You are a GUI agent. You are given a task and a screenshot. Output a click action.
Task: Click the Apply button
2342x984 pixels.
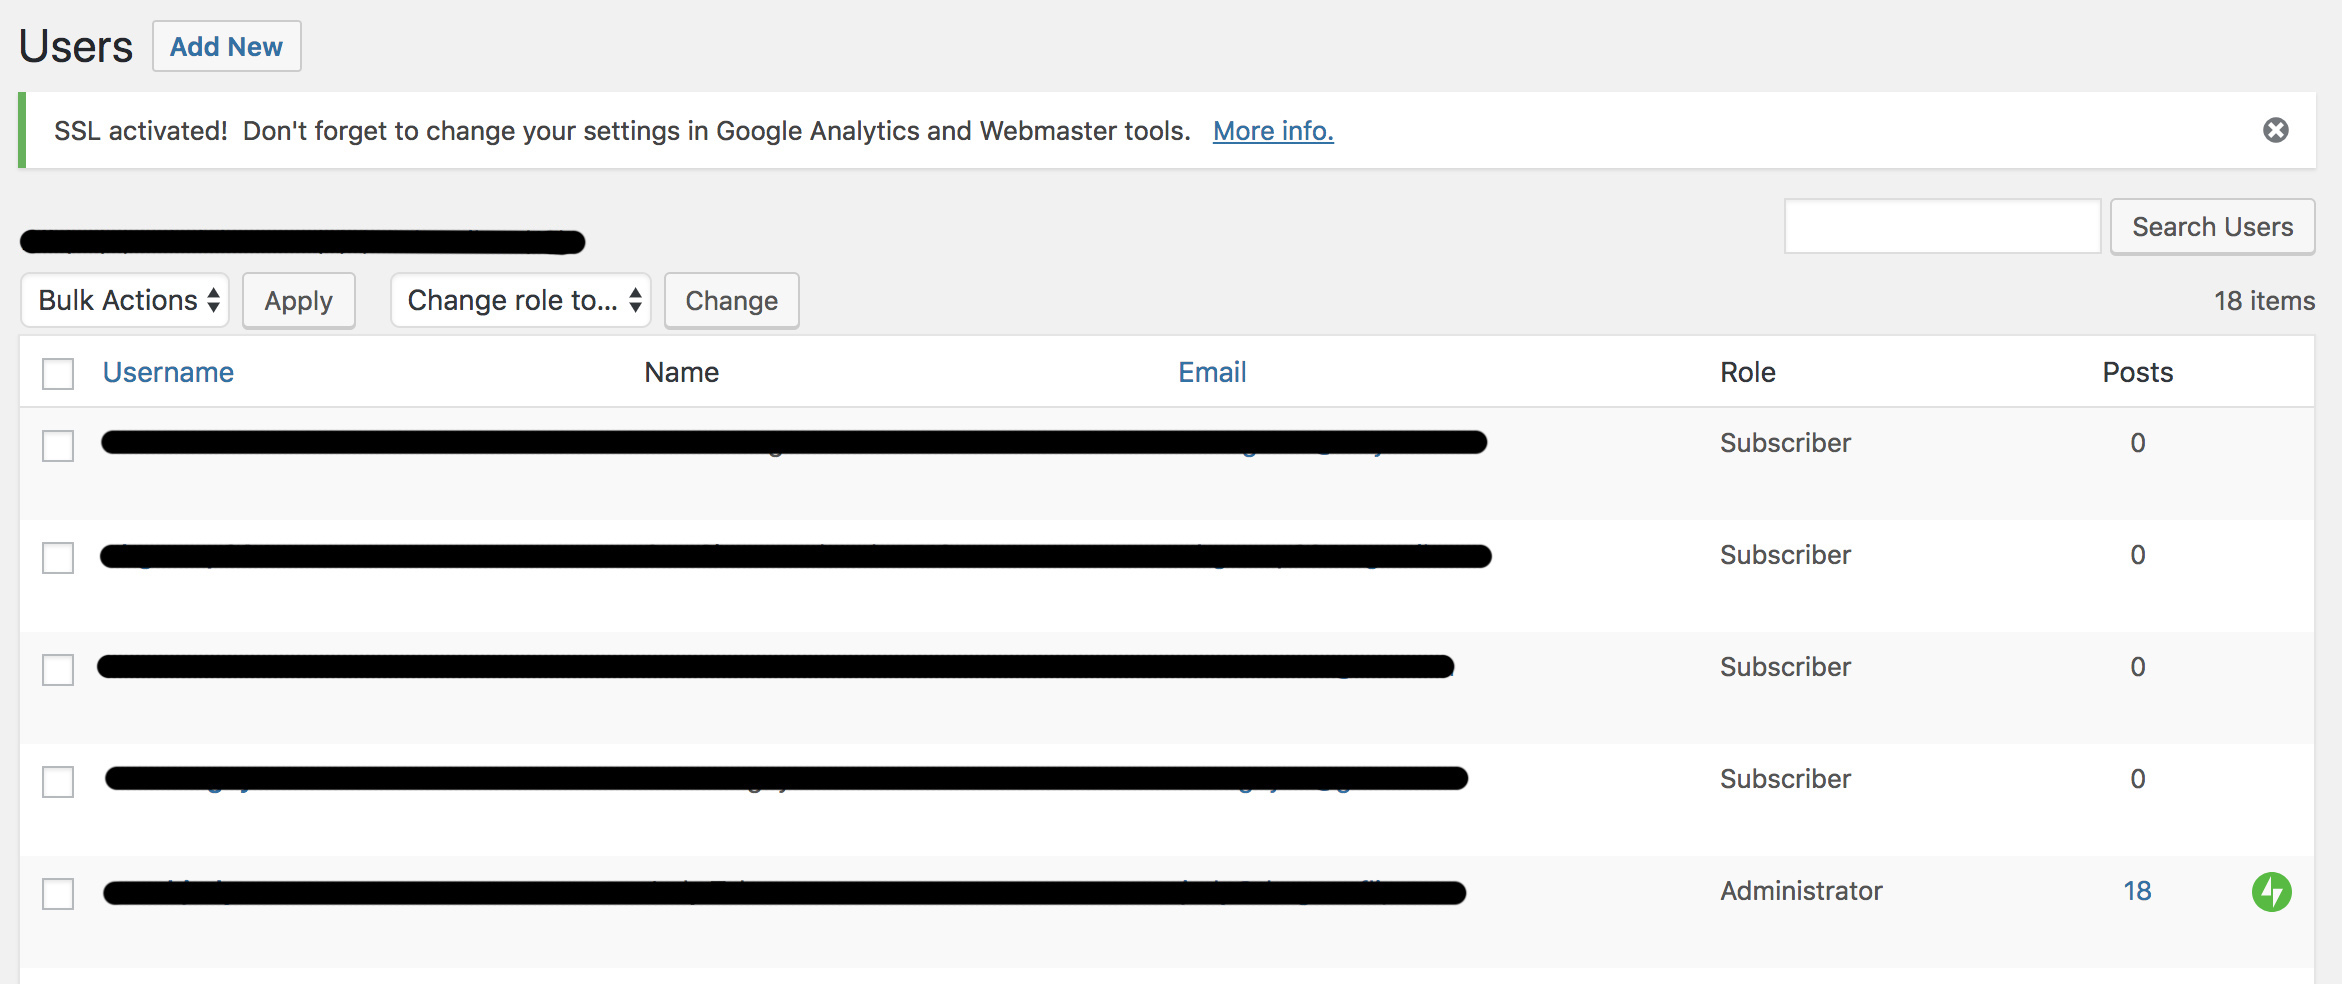point(298,300)
